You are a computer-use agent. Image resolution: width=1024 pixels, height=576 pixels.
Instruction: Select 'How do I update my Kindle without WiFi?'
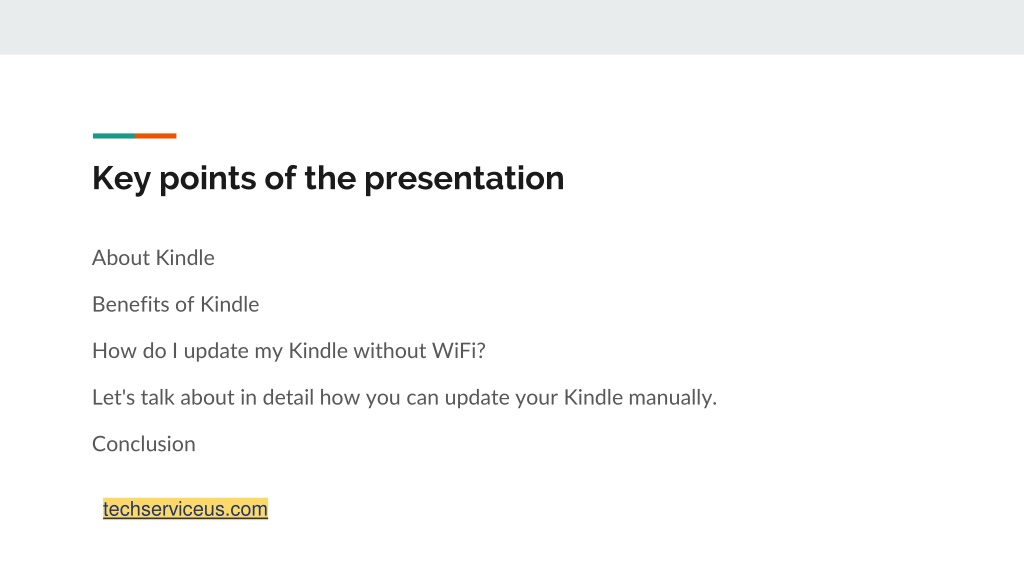[x=289, y=351]
